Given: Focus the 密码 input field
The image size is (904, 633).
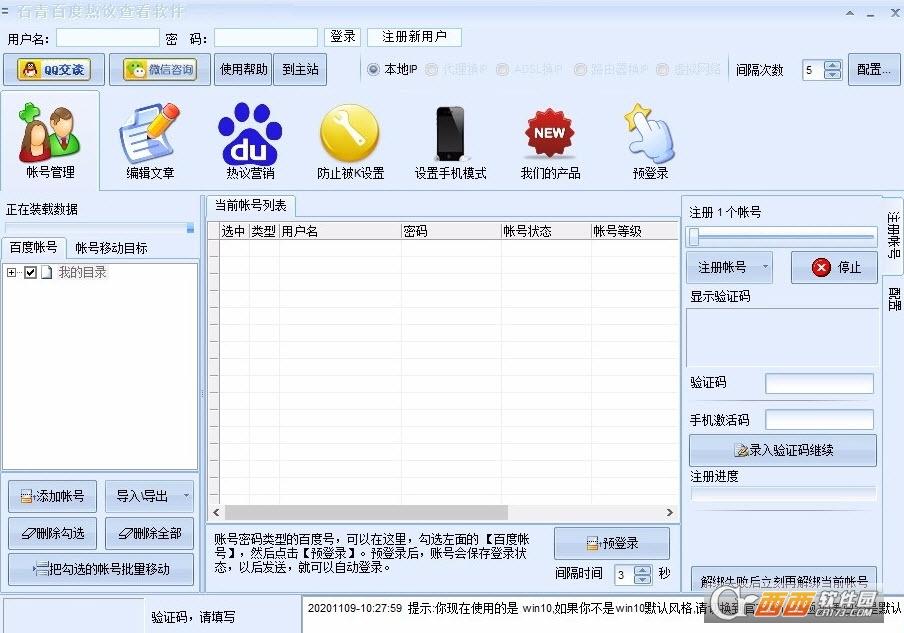Looking at the screenshot, I should (x=266, y=38).
